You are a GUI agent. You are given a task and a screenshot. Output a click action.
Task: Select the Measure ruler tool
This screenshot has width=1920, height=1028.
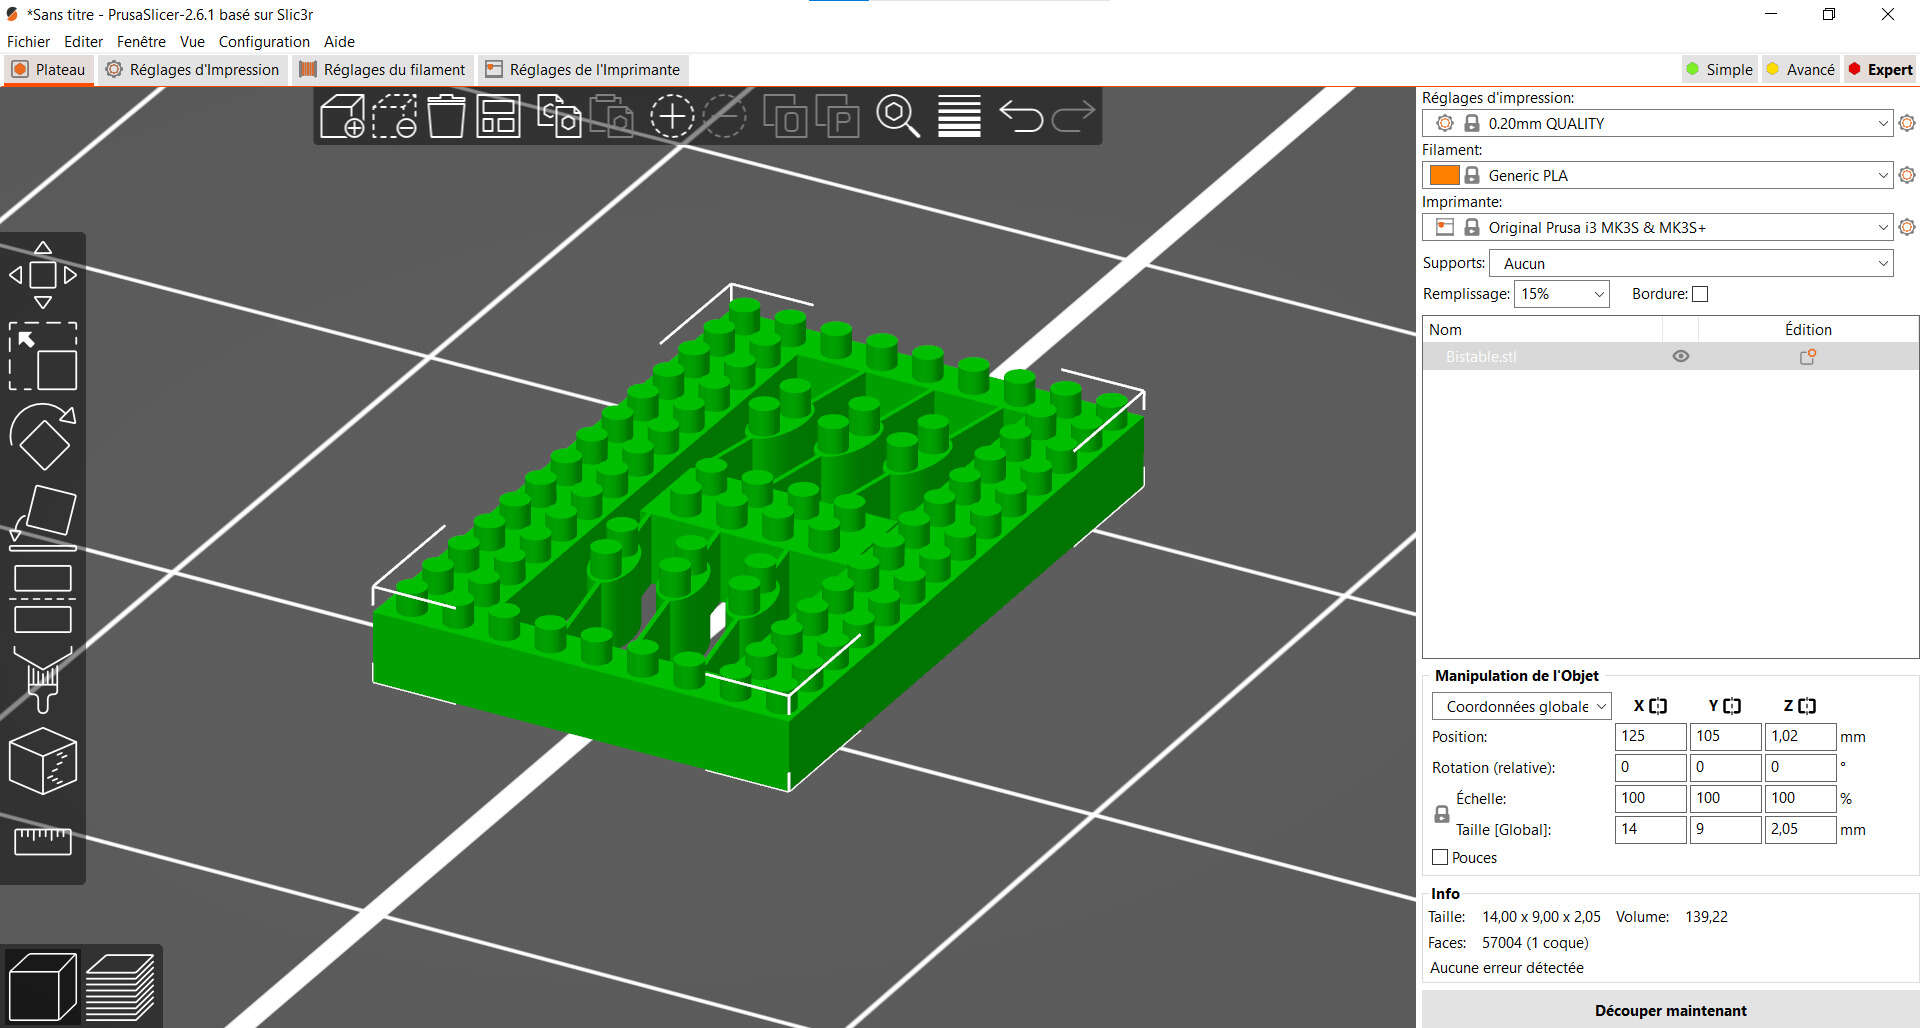43,841
